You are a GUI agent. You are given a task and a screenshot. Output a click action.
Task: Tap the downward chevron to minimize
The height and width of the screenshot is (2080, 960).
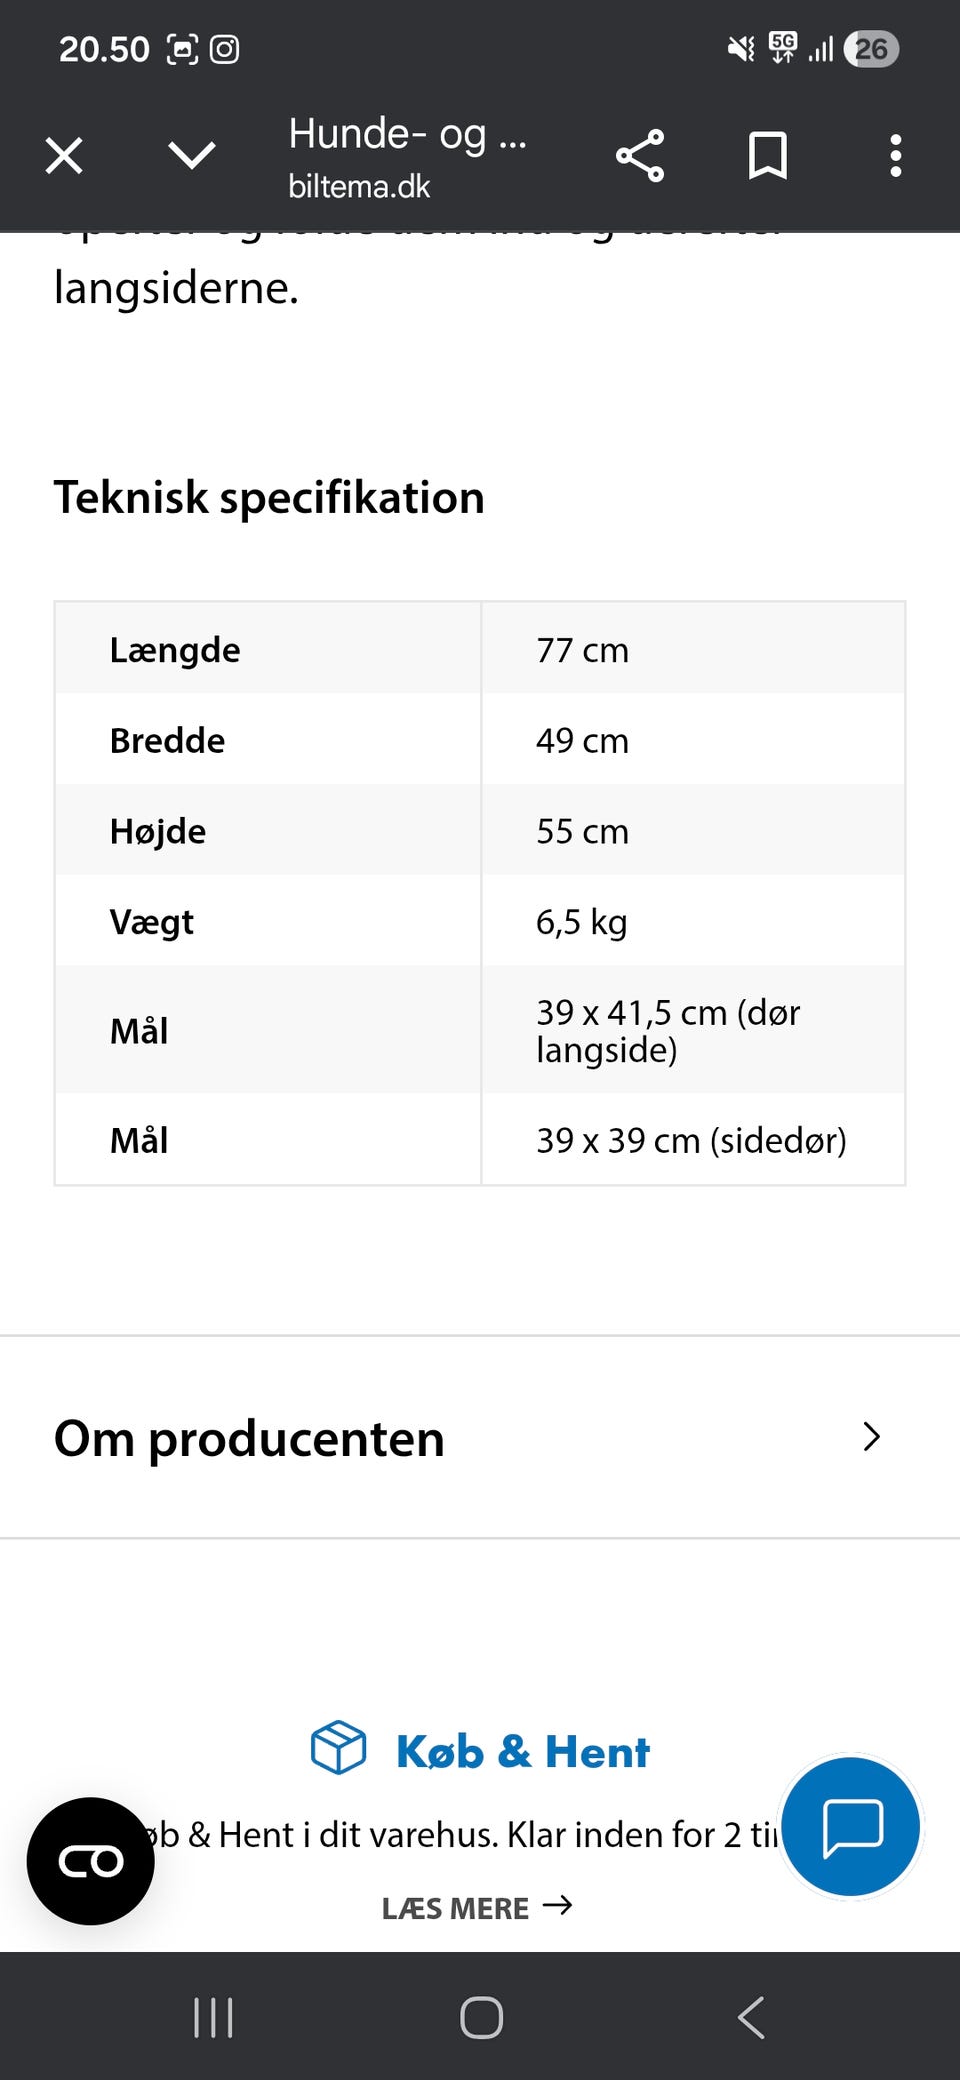point(191,156)
